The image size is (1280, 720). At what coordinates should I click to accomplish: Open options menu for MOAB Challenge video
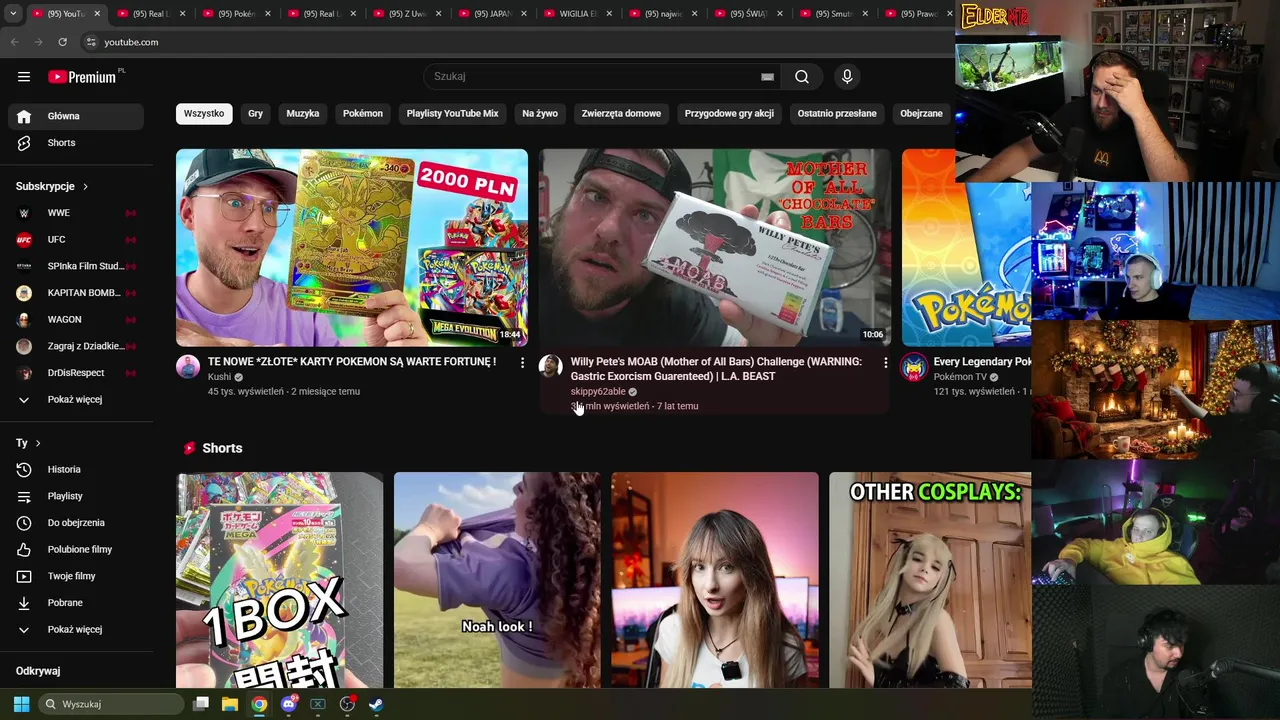tap(885, 363)
